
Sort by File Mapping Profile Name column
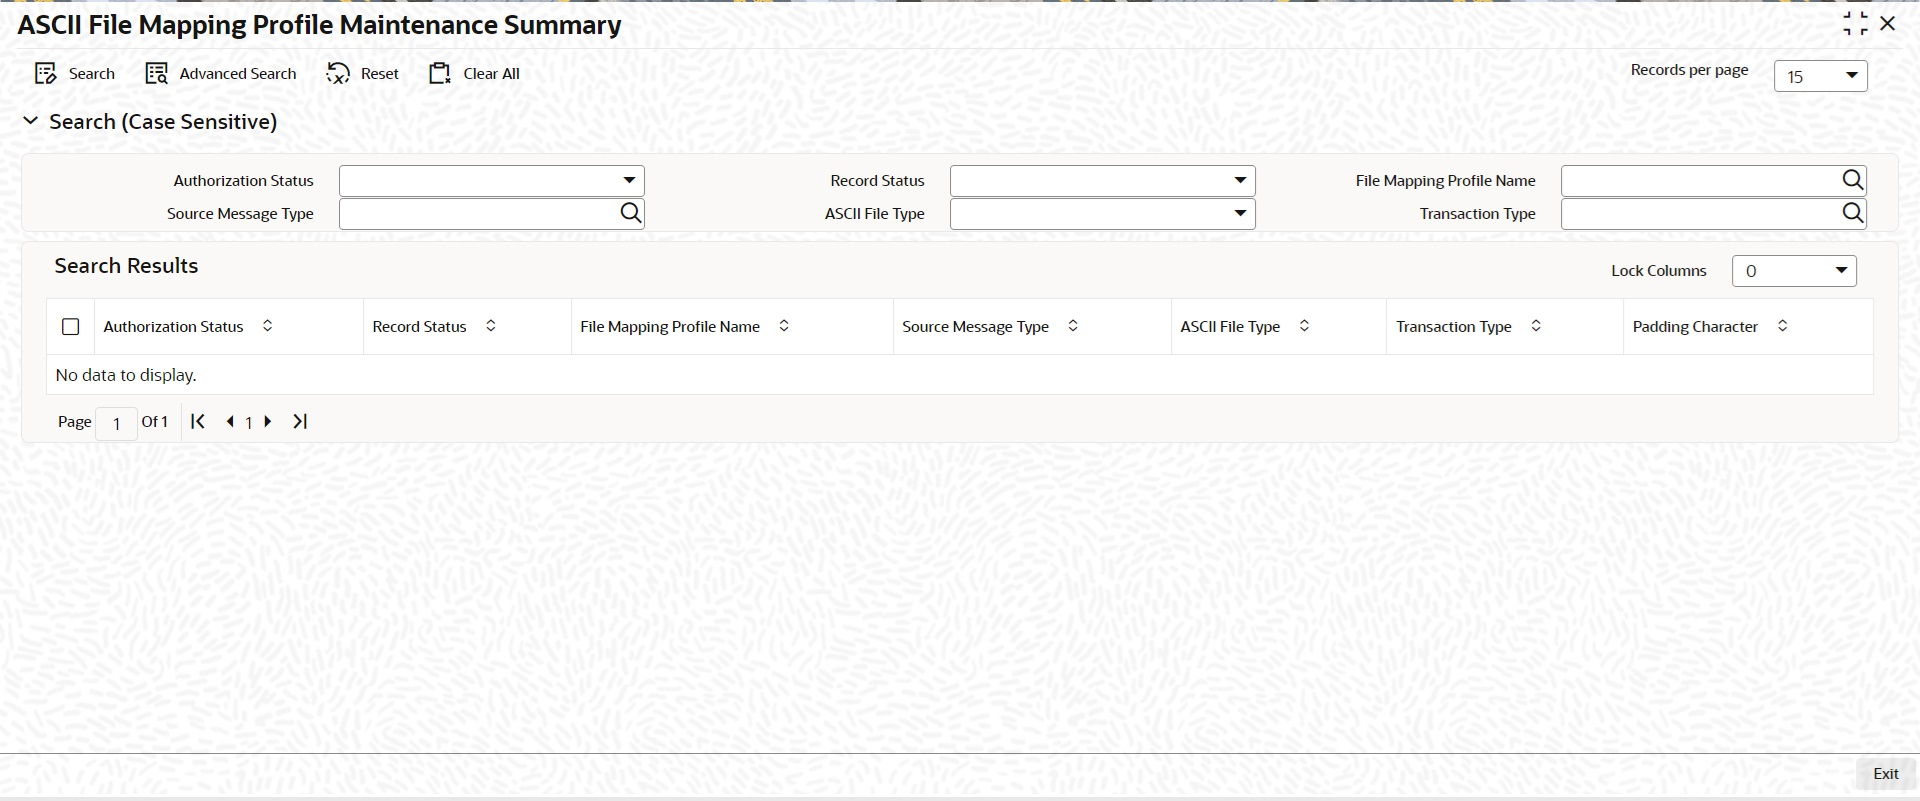tap(784, 326)
